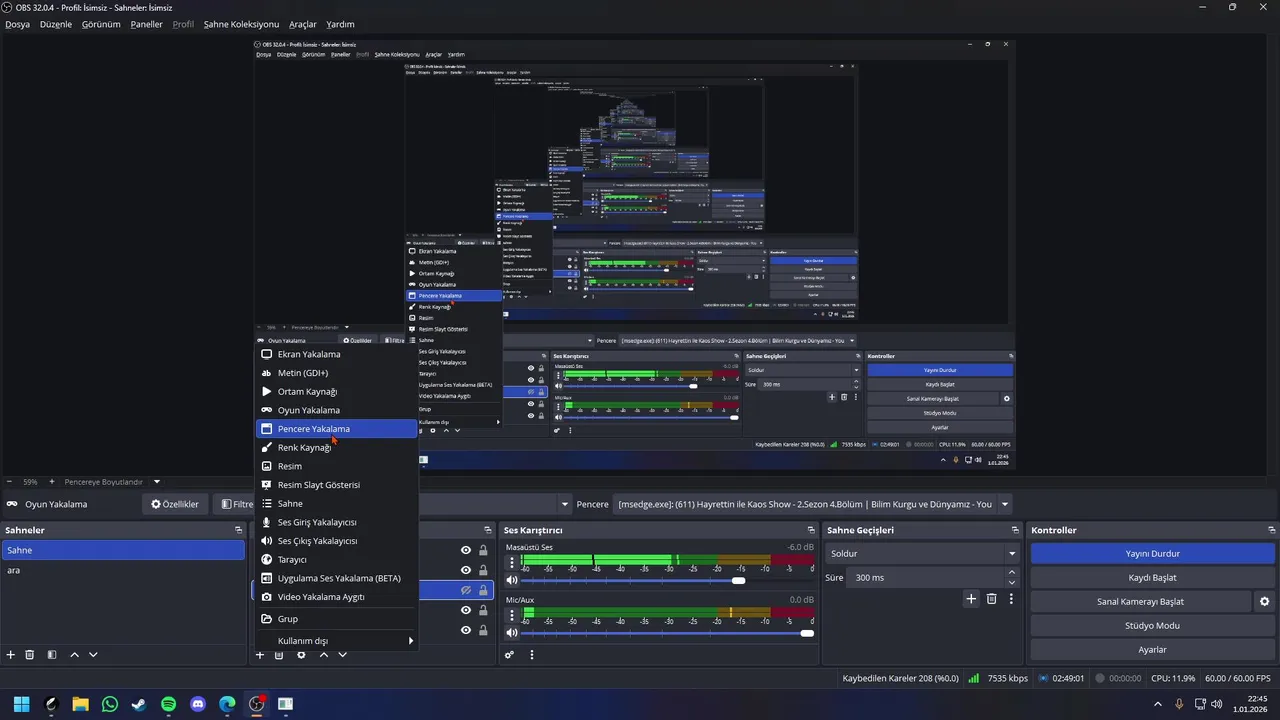
Task: Undock the Kontroller panel float icon
Action: tap(1272, 530)
